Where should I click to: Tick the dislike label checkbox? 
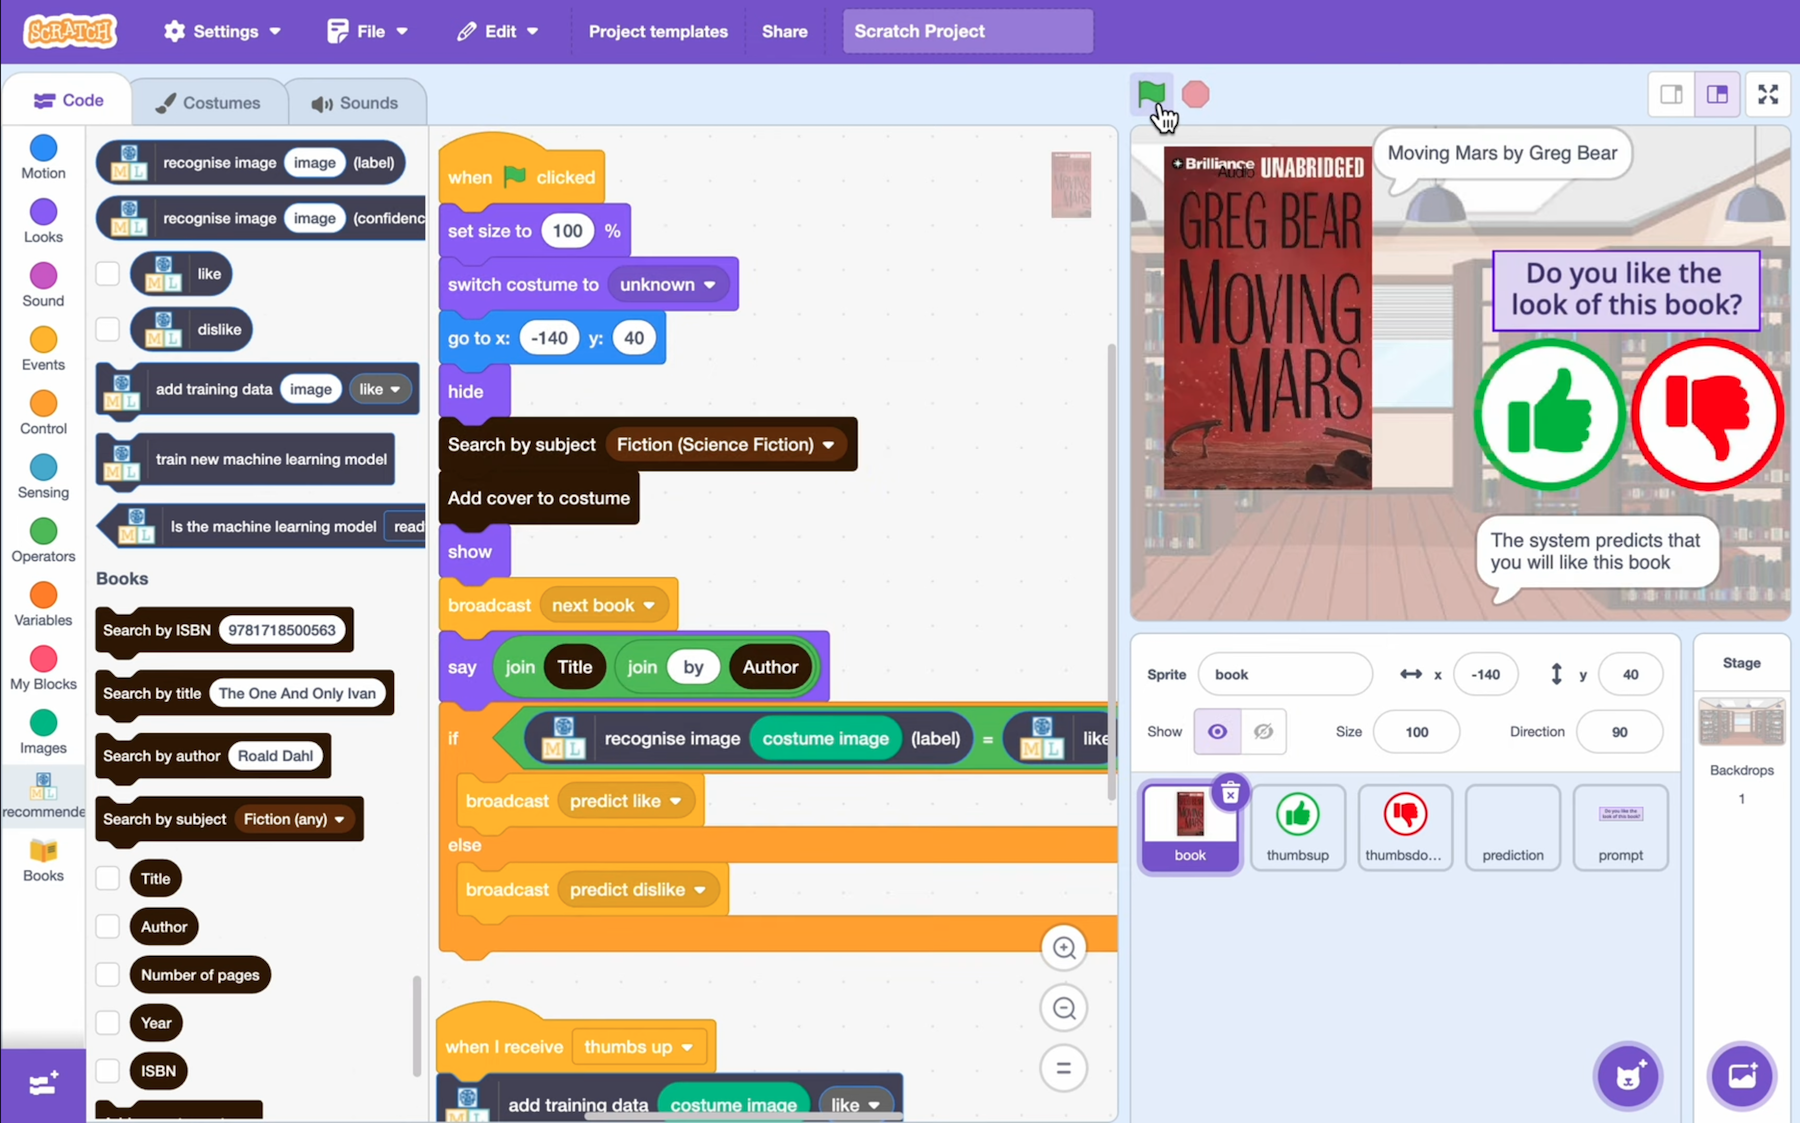coord(107,329)
